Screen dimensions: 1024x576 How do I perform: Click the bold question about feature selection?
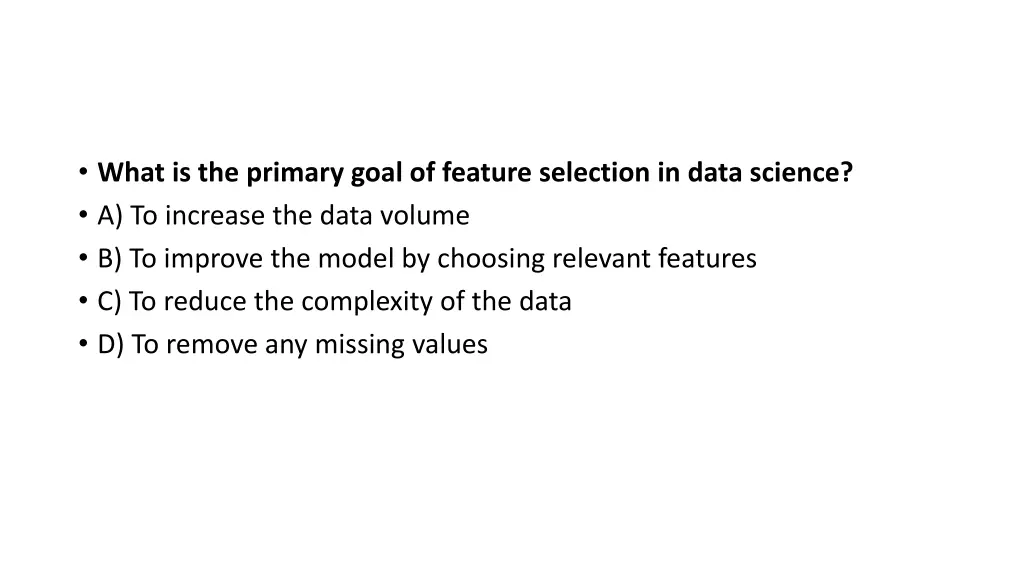(x=475, y=173)
